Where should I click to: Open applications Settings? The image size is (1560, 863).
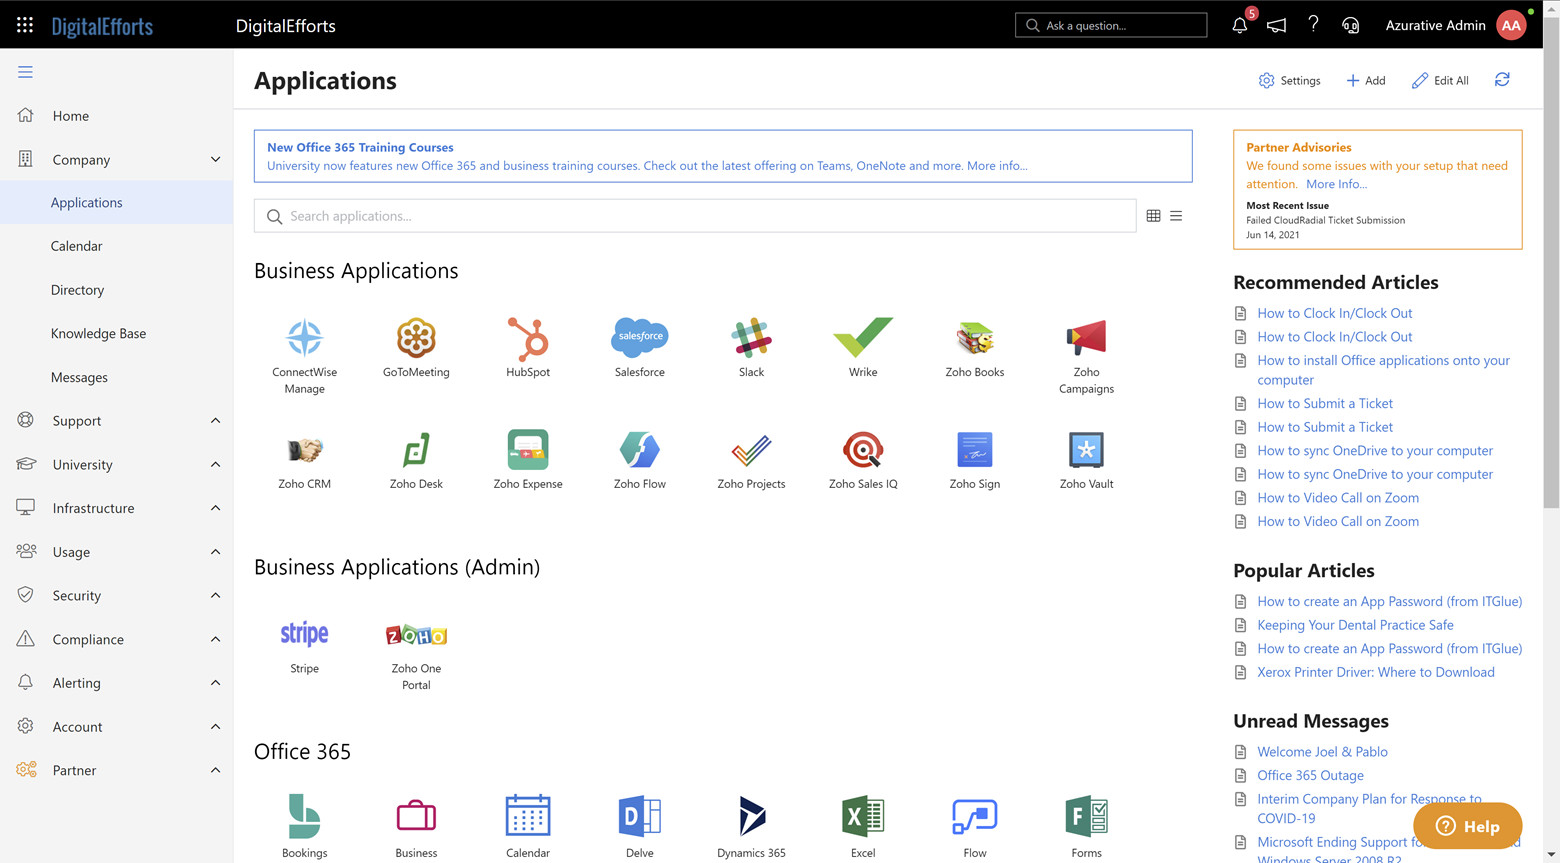pos(1289,80)
